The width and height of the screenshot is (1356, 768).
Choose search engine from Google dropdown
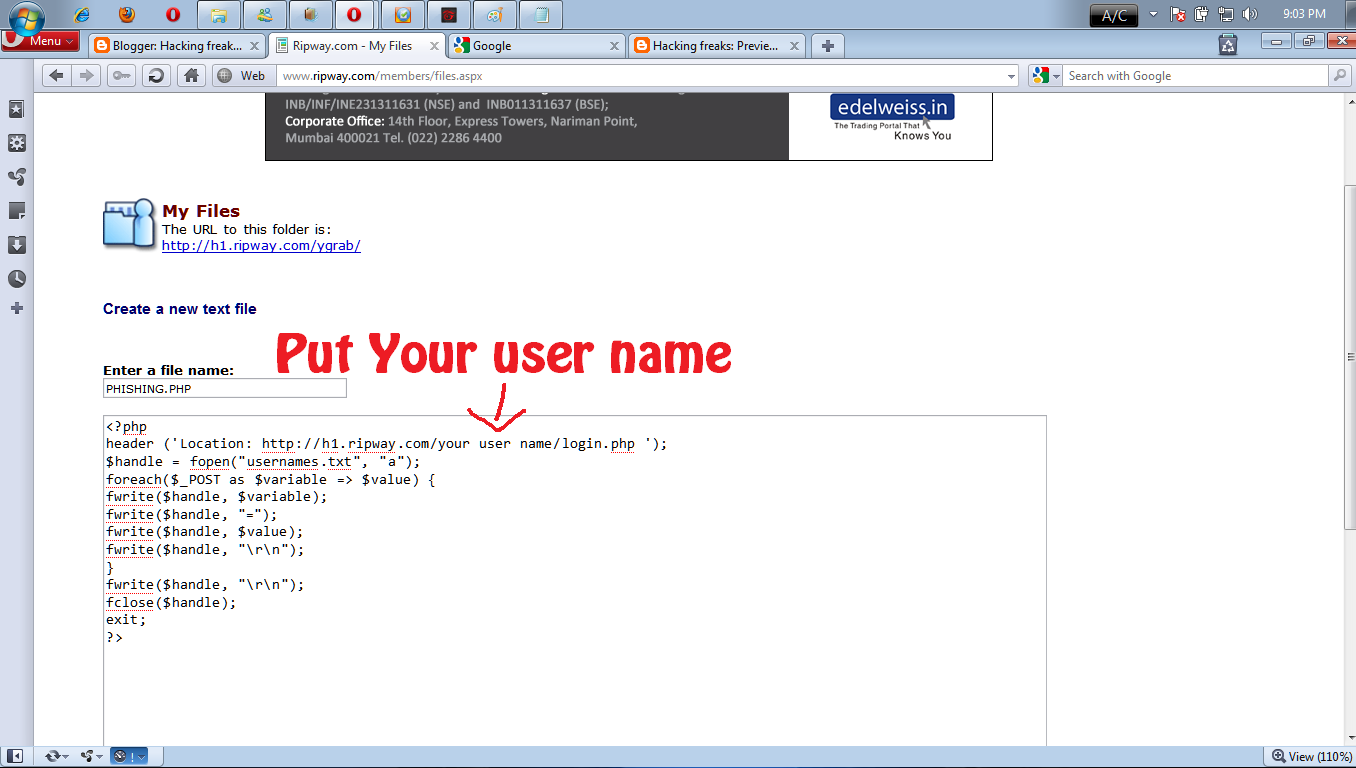pos(1046,76)
